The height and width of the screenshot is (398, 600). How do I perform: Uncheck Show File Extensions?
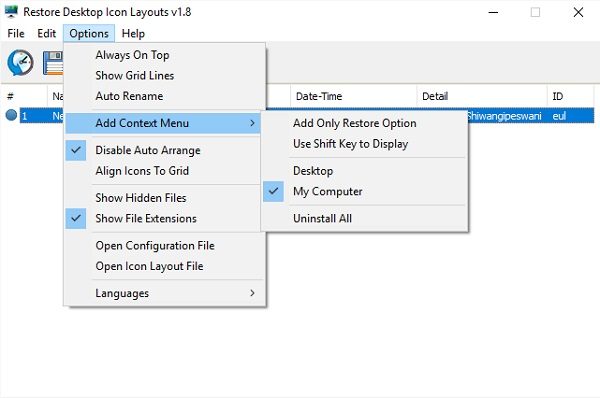(163, 219)
